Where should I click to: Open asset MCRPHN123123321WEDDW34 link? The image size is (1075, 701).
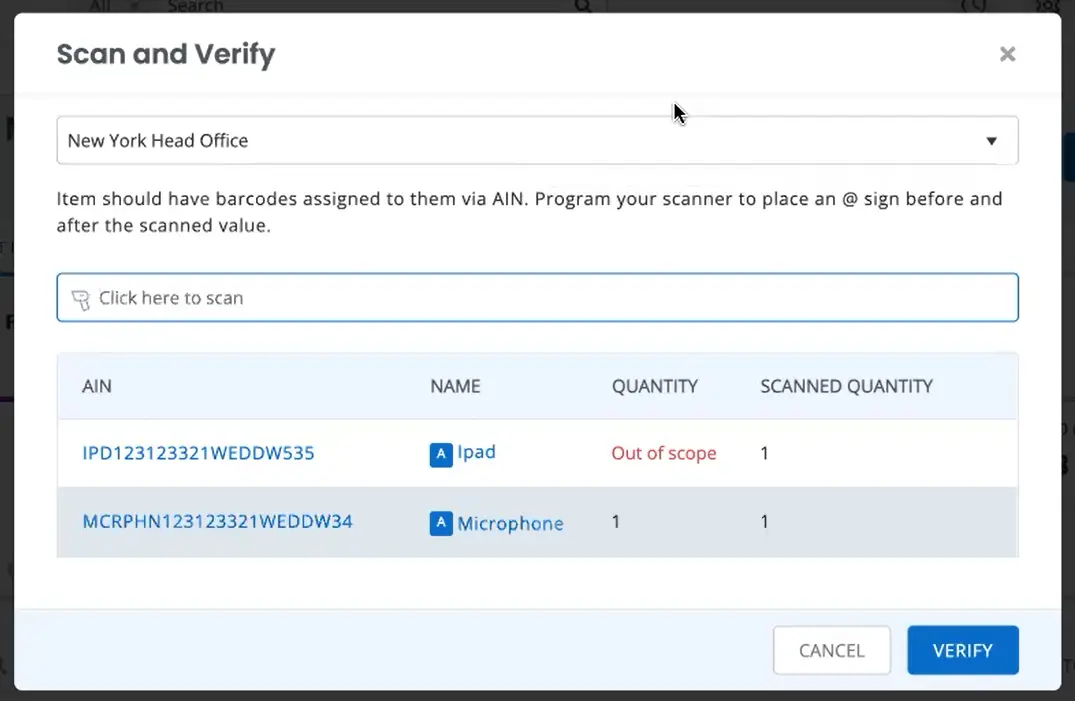coord(217,521)
